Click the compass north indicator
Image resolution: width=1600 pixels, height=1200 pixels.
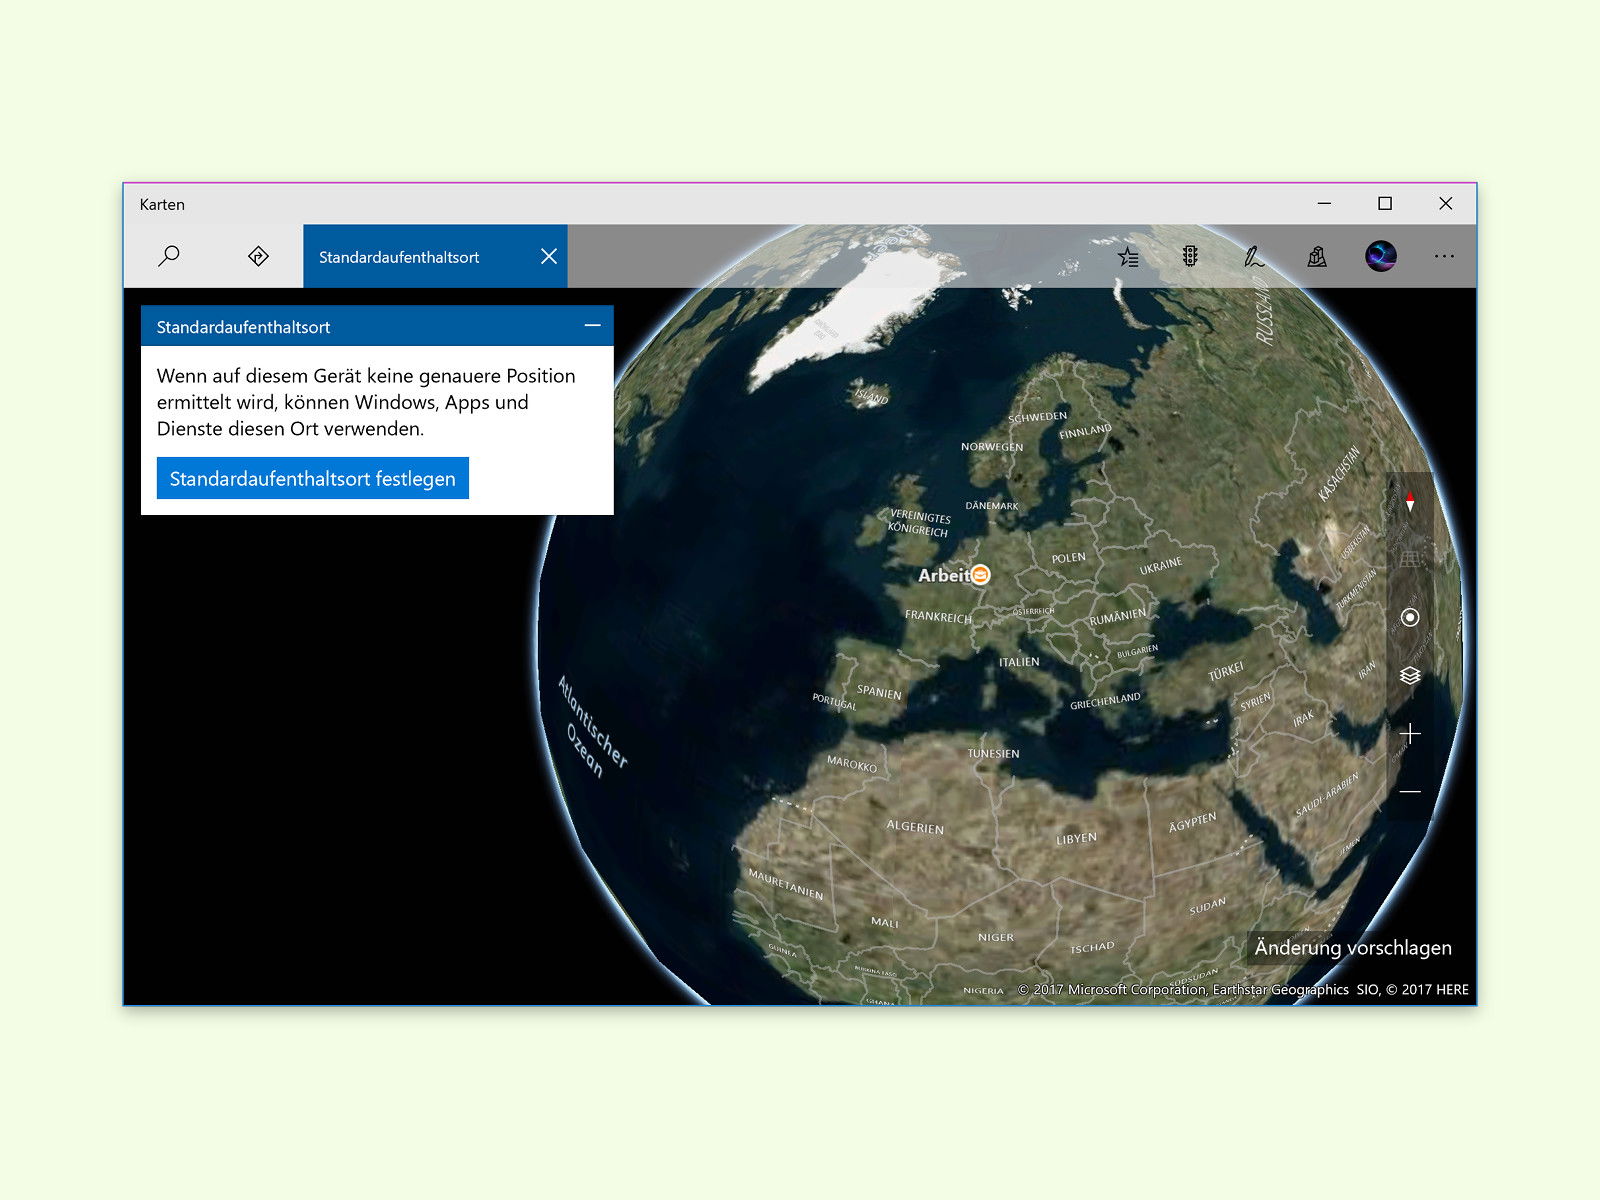tap(1410, 501)
